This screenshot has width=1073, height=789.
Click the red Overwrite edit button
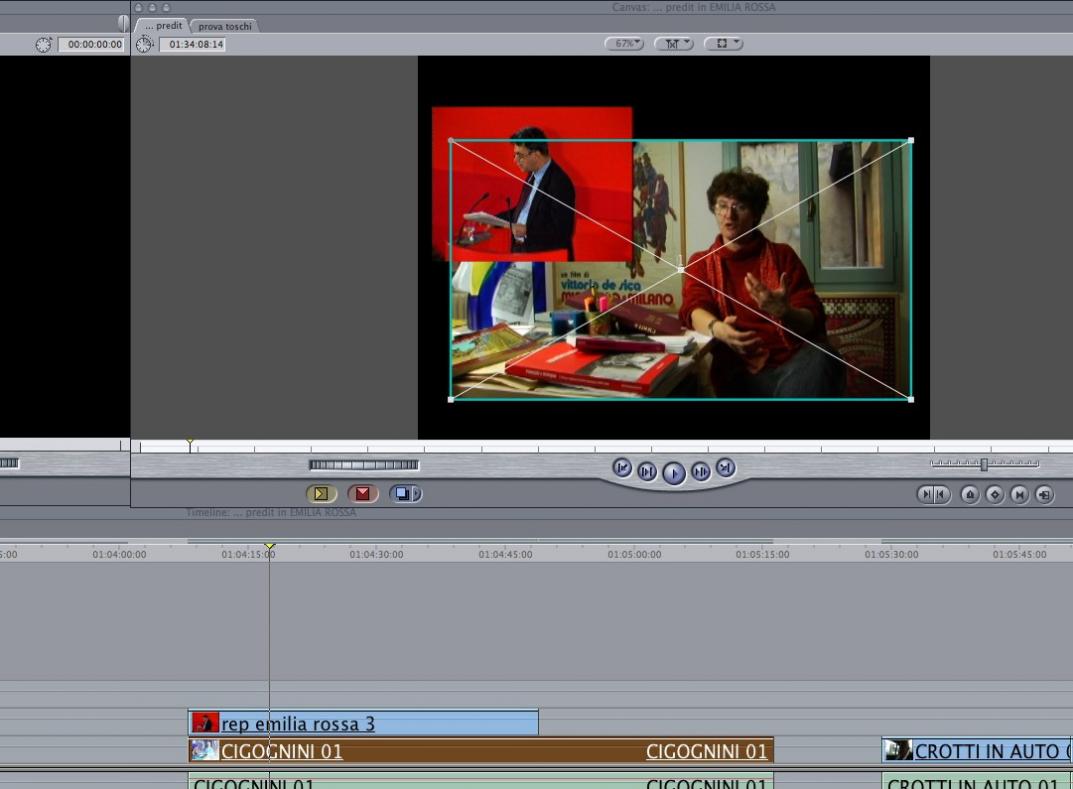point(363,493)
